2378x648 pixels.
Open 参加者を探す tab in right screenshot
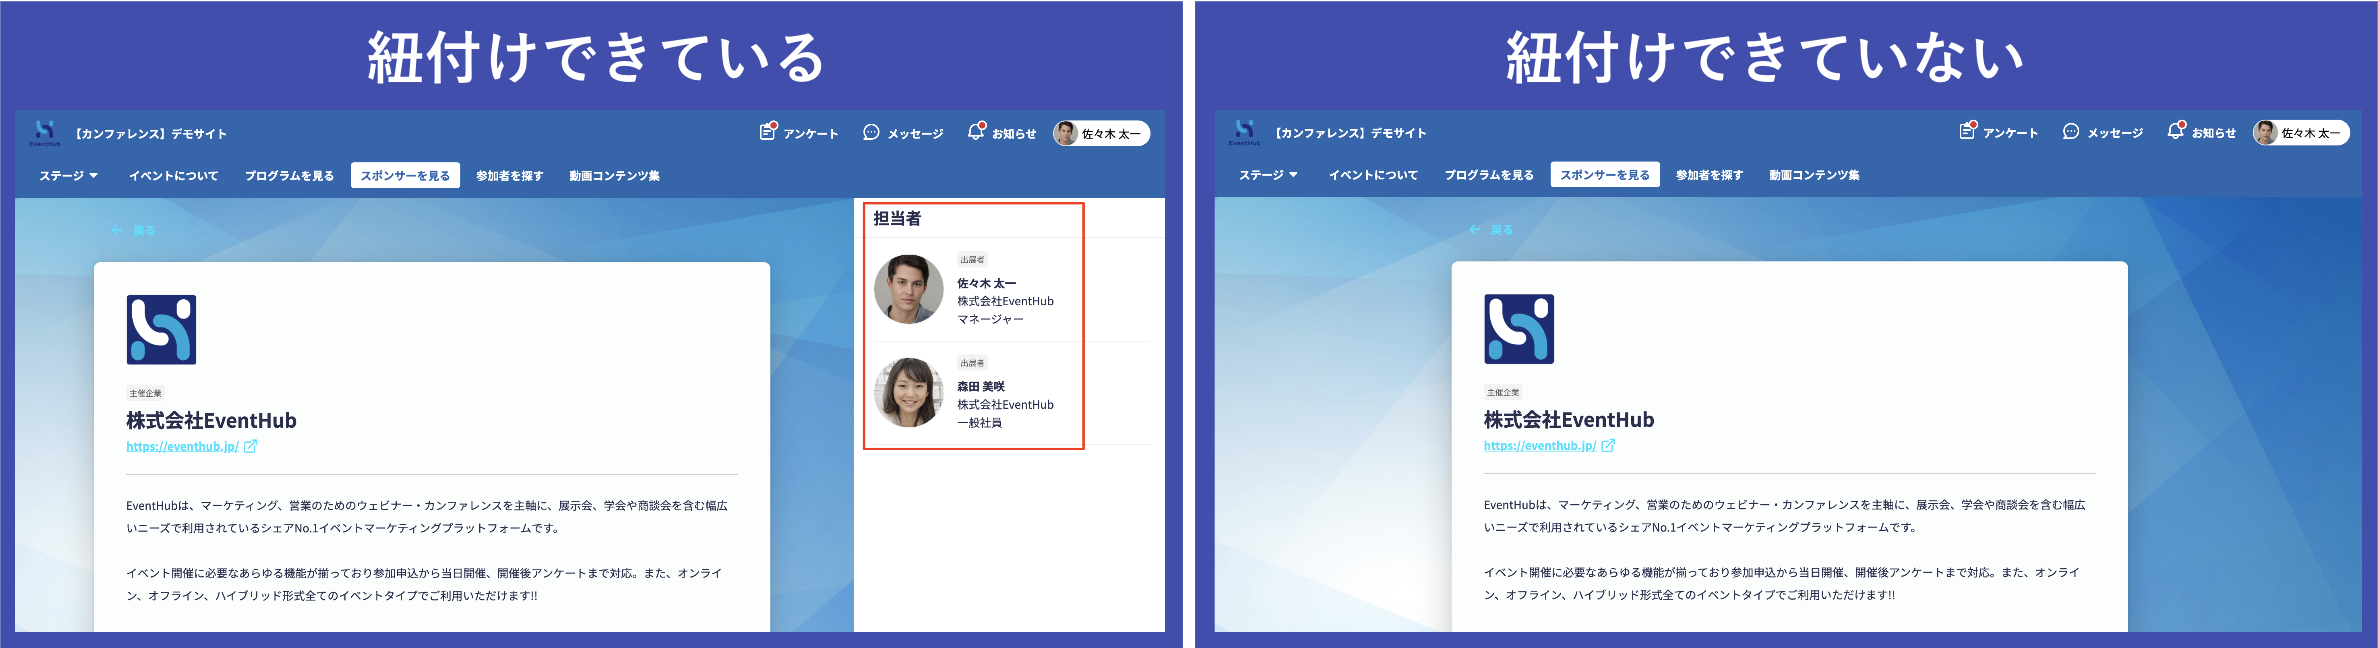pyautogui.click(x=1710, y=175)
